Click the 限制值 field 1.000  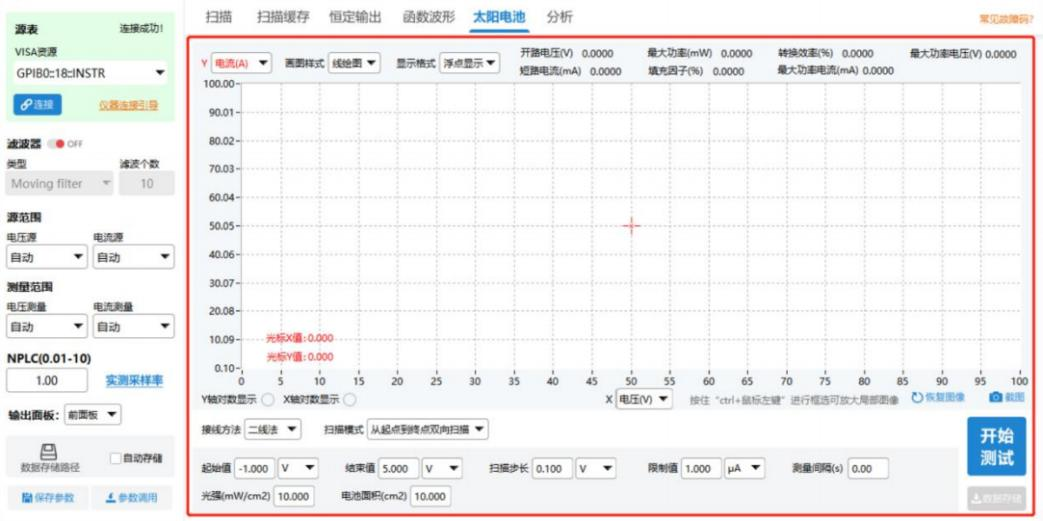pos(701,468)
